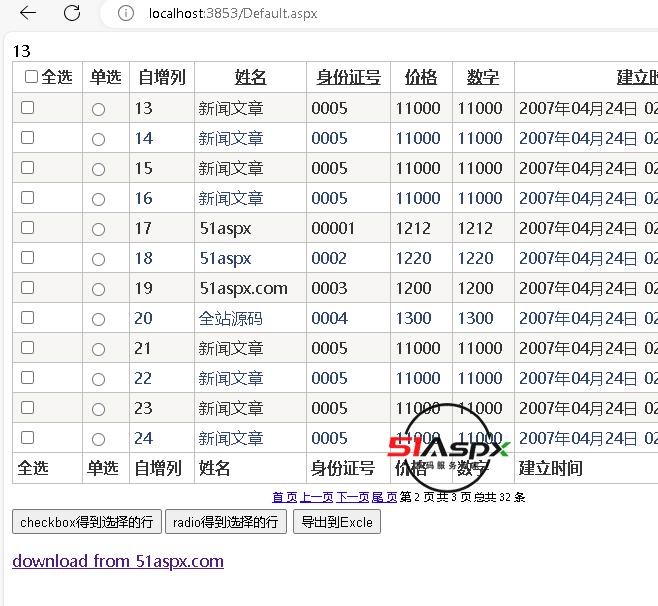This screenshot has height=606, width=658.
Task: Click the browser back arrow
Action: [x=28, y=13]
